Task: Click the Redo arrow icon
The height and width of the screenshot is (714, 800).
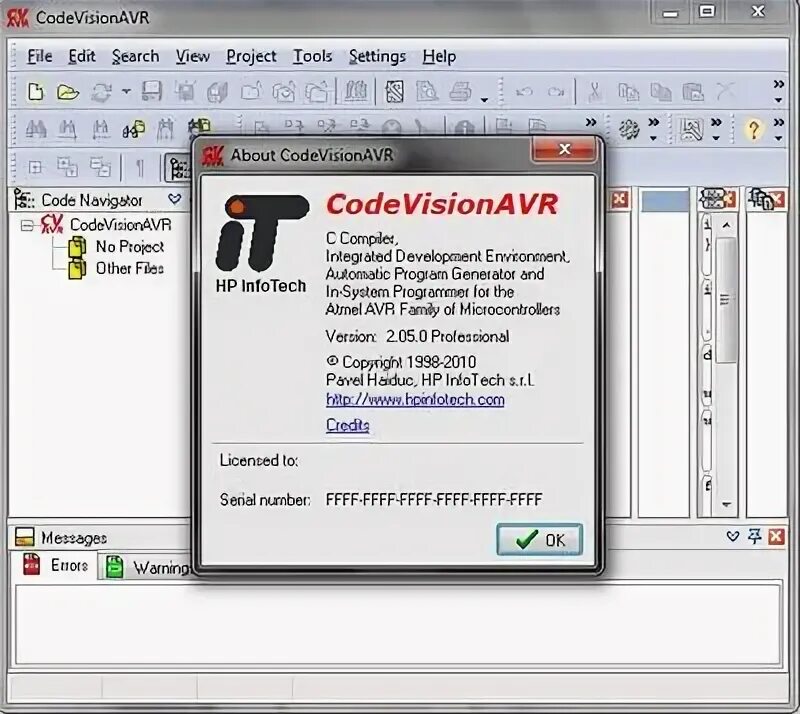Action: (x=556, y=92)
